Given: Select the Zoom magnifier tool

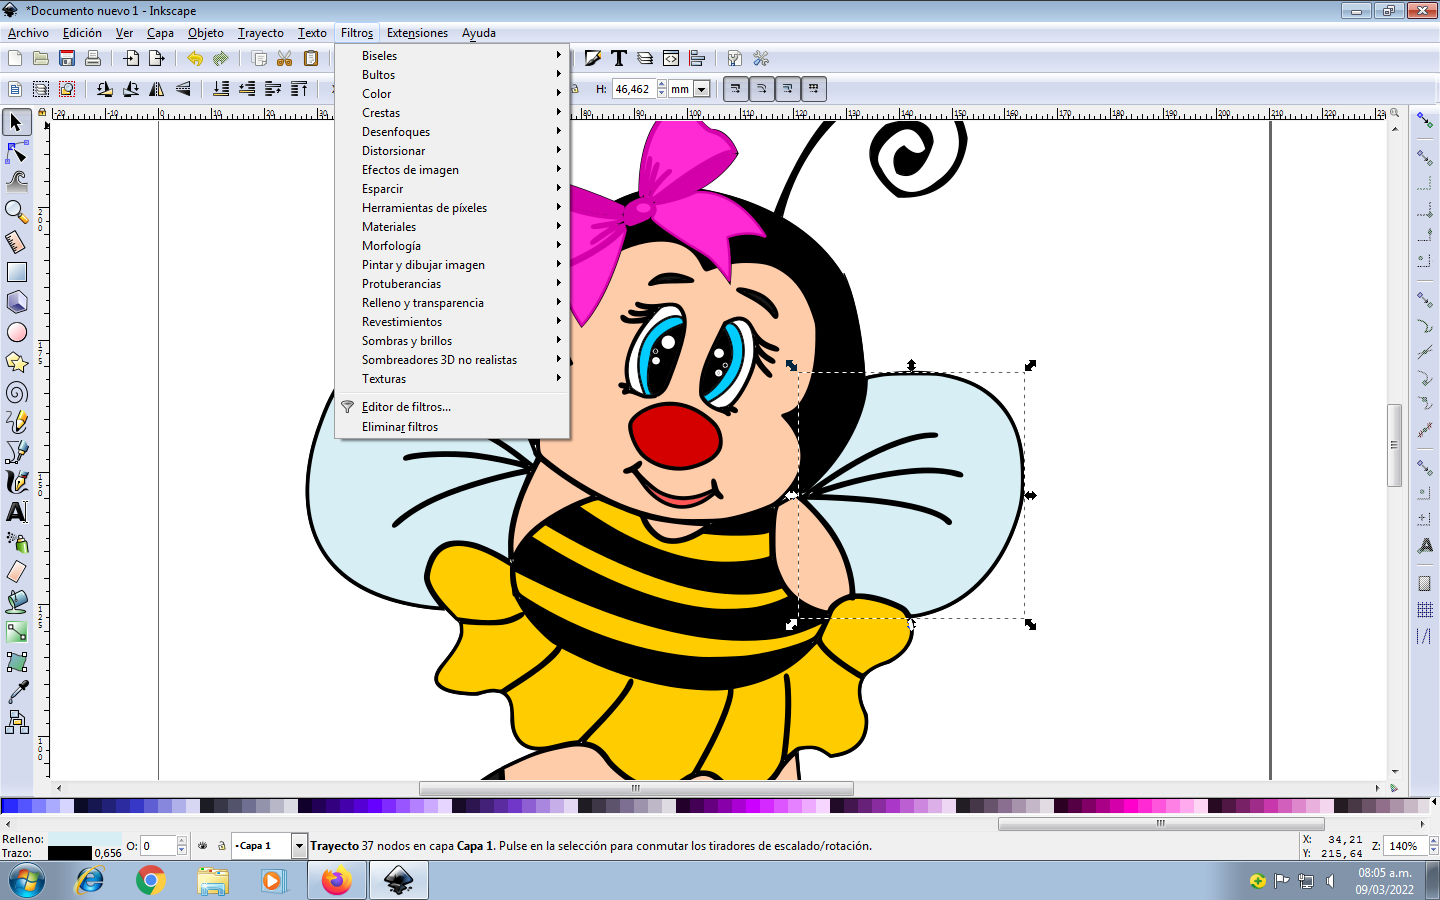Looking at the screenshot, I should (x=16, y=212).
